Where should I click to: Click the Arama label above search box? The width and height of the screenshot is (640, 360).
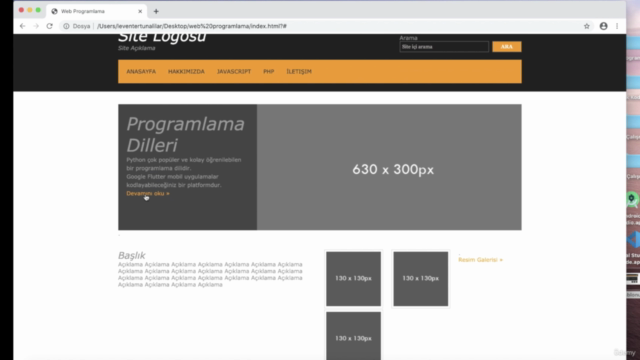(408, 38)
